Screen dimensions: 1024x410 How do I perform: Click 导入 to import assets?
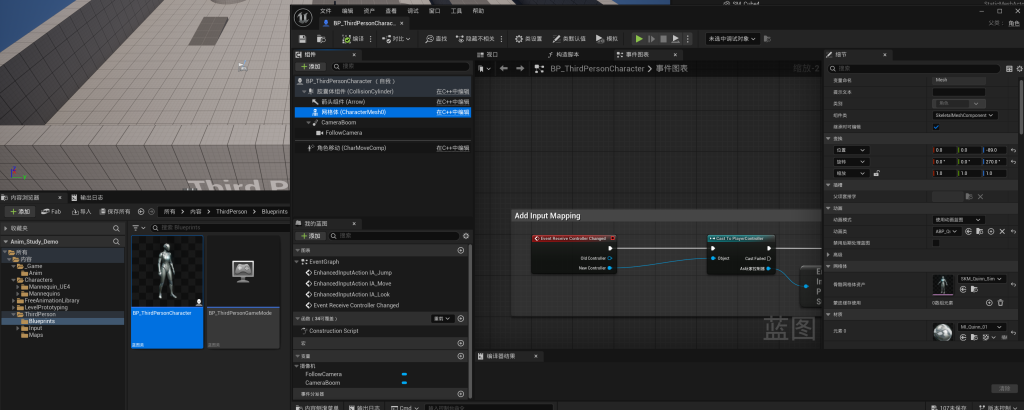click(x=81, y=212)
